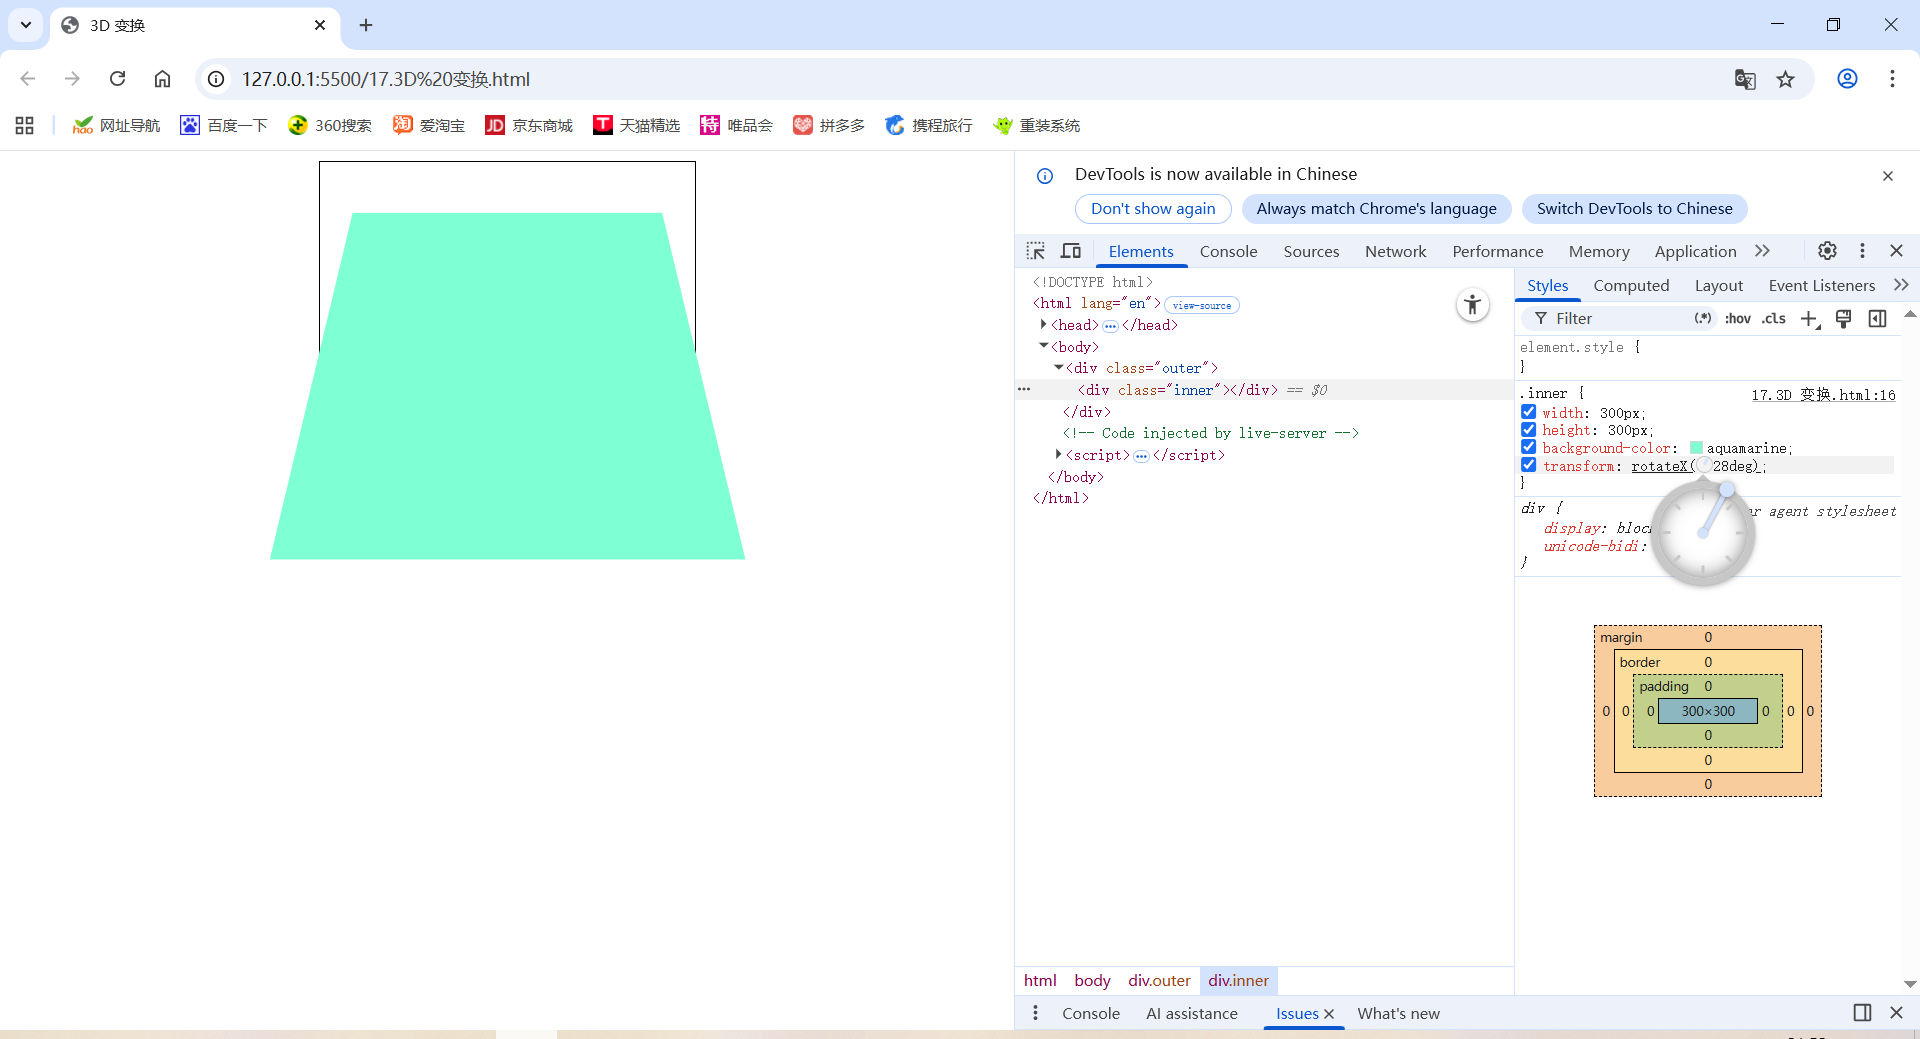Toggle the .cls class editor
This screenshot has width=1920, height=1039.
click(x=1774, y=318)
